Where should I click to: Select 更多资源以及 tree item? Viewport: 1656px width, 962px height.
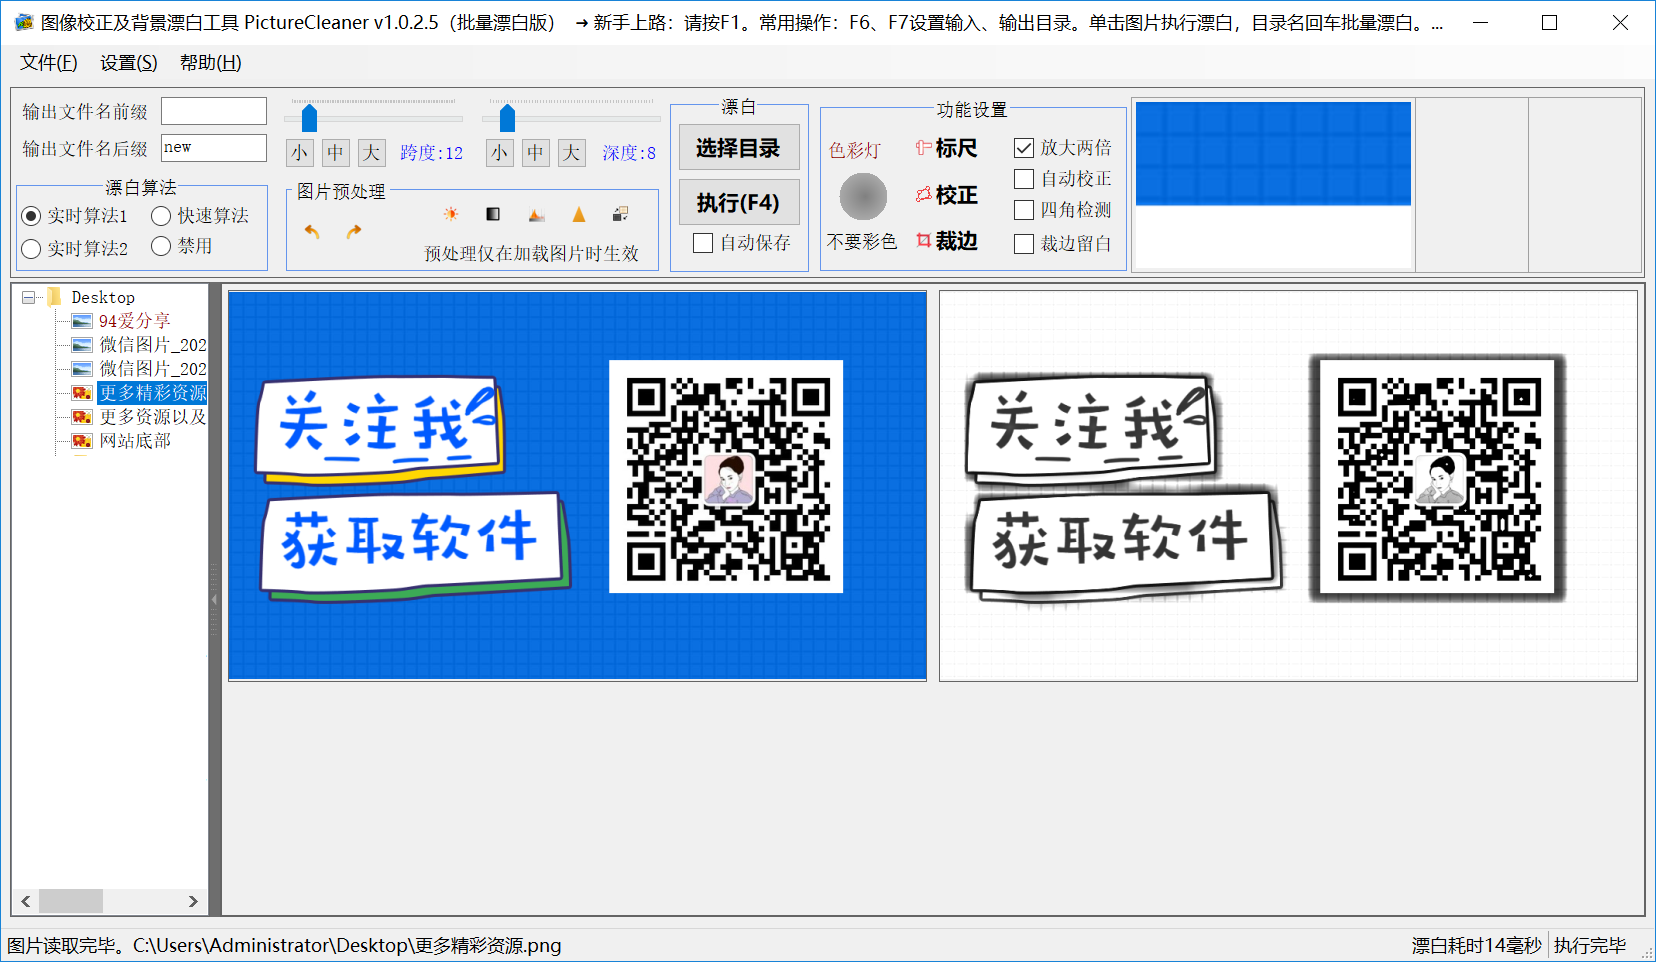152,417
